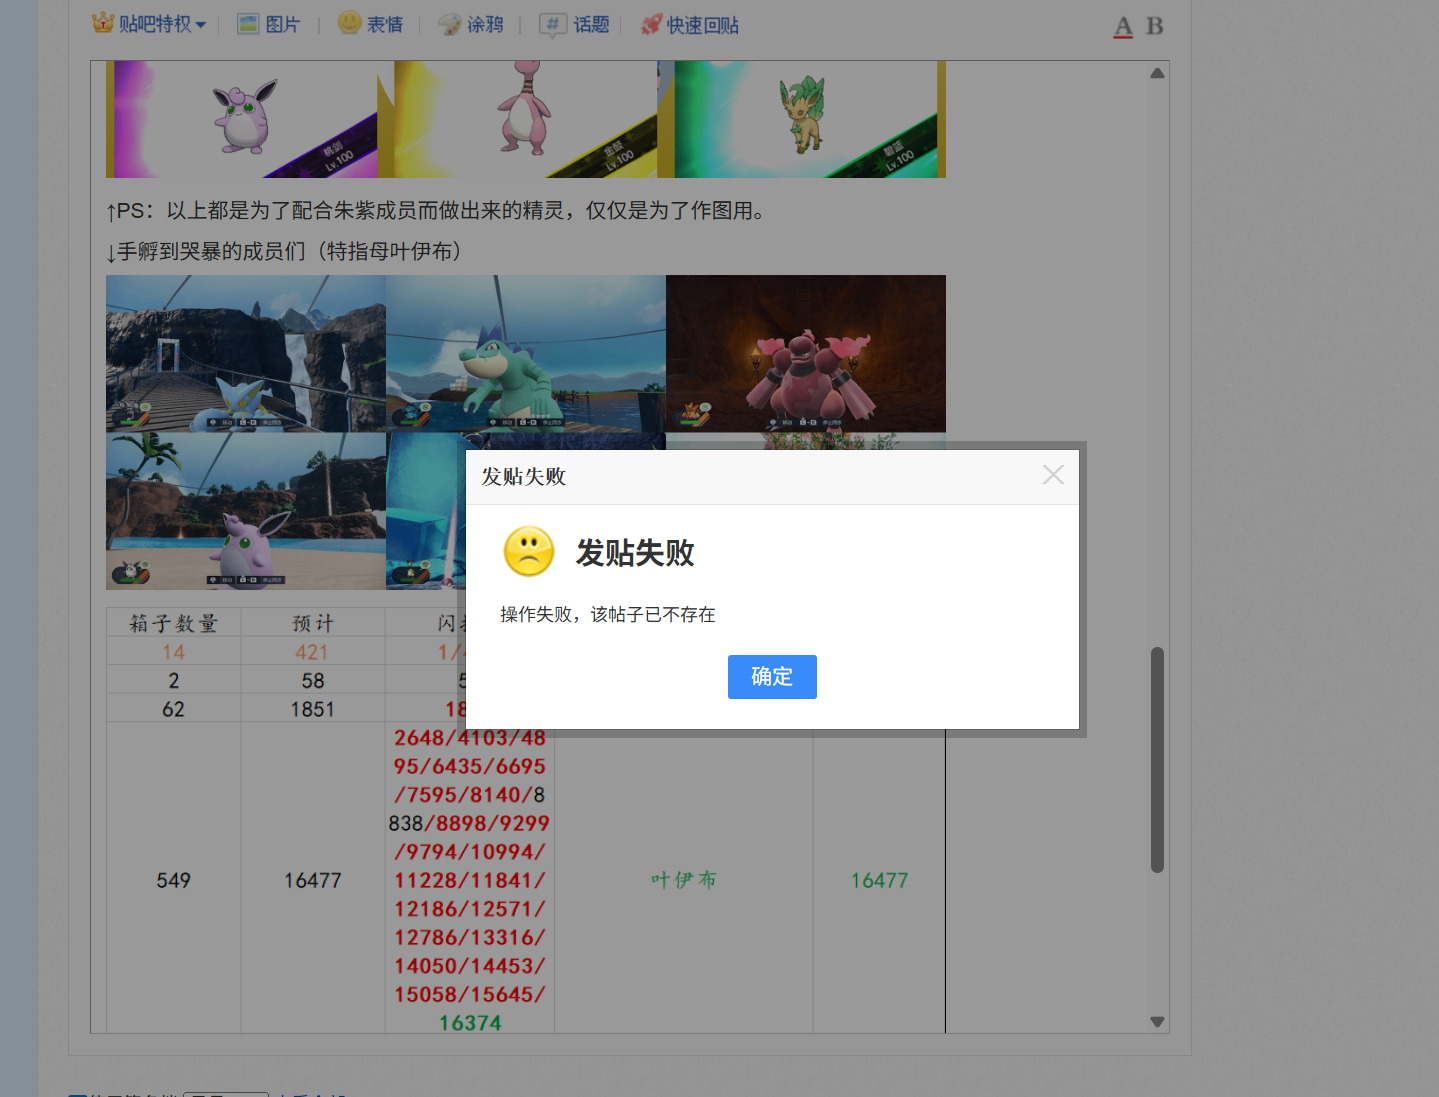Click the editor scrollbar up arrow

(x=1157, y=73)
